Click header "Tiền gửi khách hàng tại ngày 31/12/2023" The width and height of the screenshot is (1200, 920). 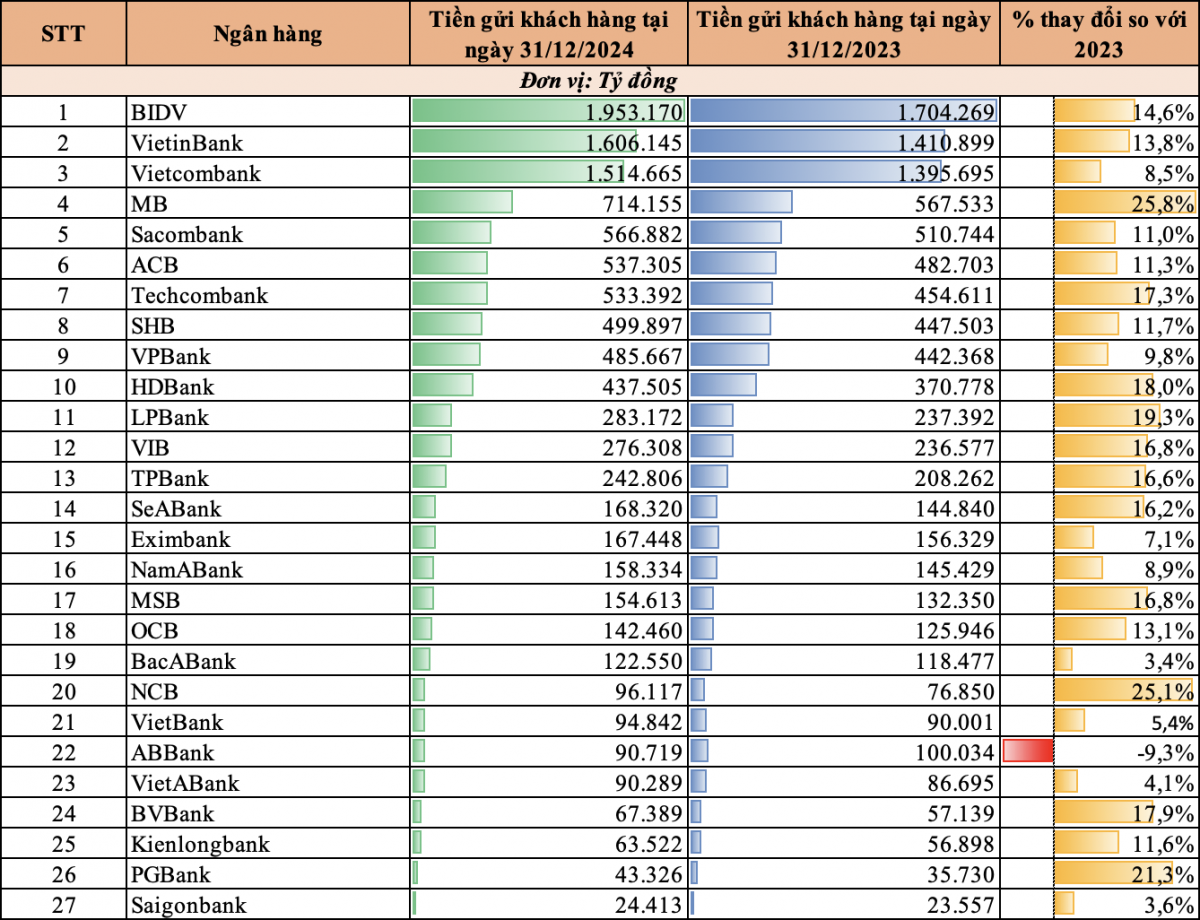844,33
